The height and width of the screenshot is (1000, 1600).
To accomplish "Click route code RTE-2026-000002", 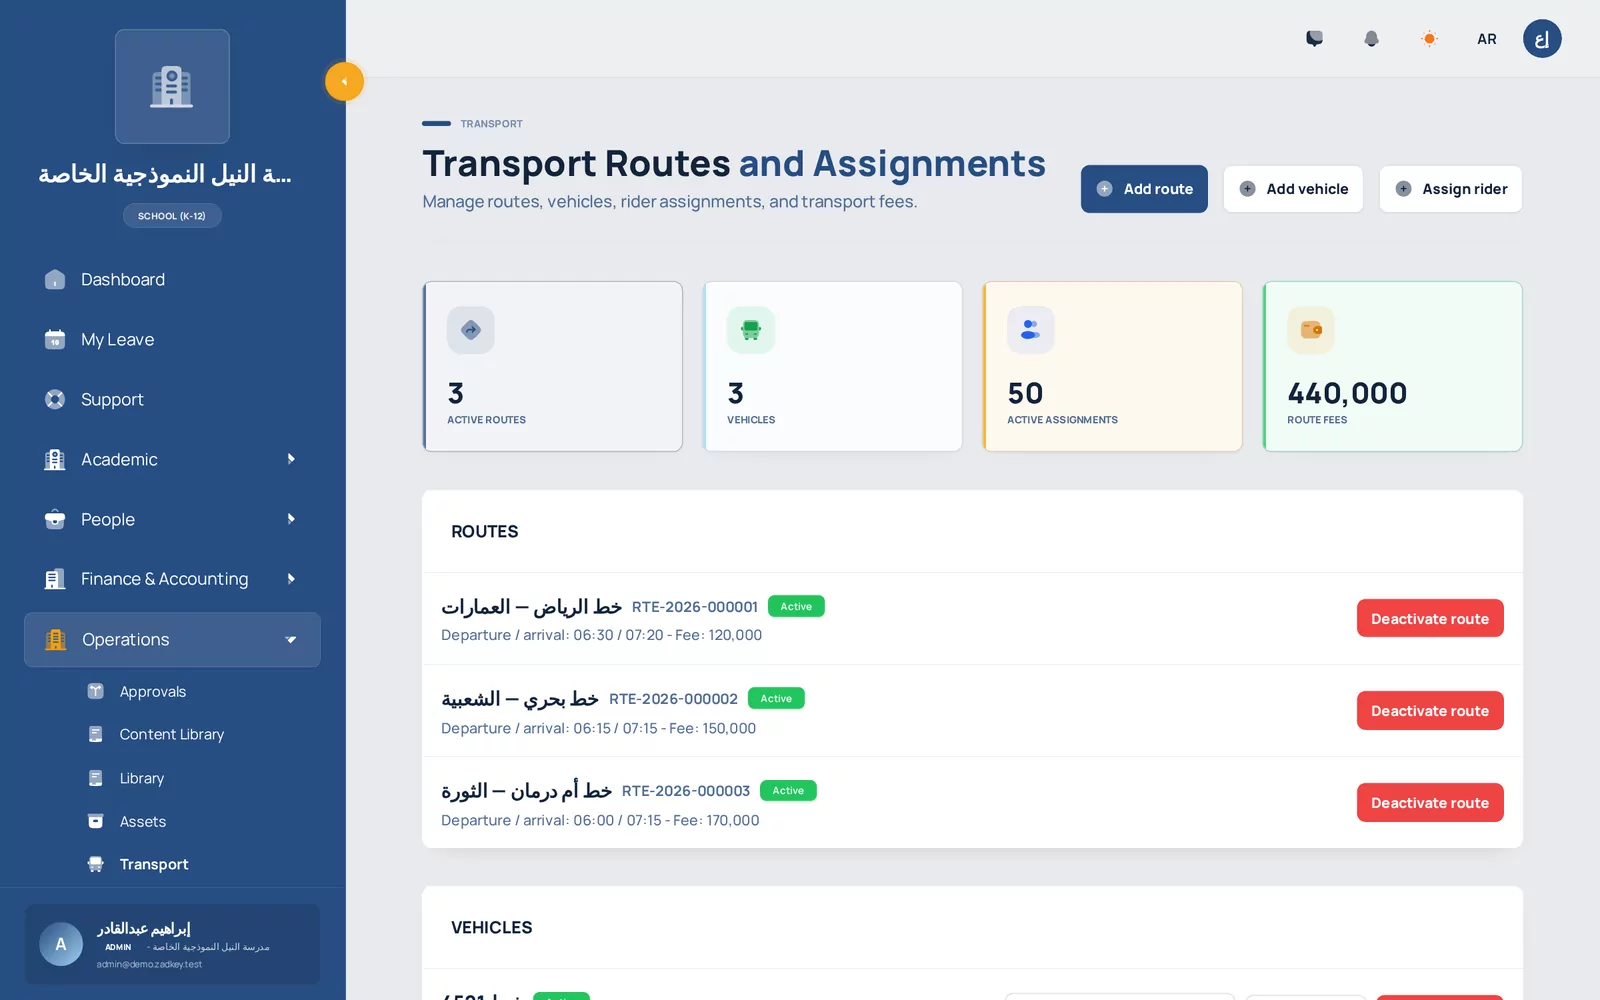I will point(673,699).
